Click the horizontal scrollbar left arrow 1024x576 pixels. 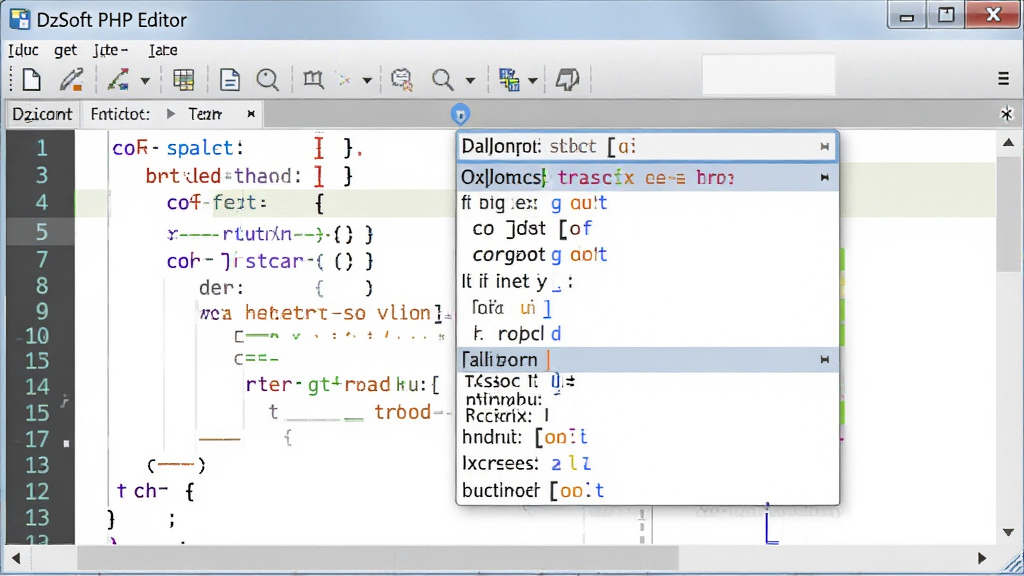16,558
